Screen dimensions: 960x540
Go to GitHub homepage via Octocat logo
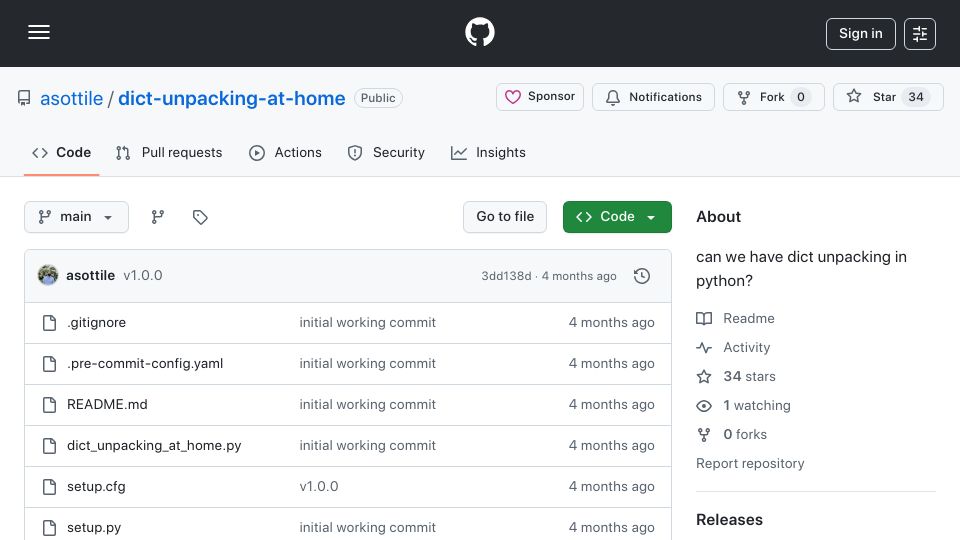479,32
